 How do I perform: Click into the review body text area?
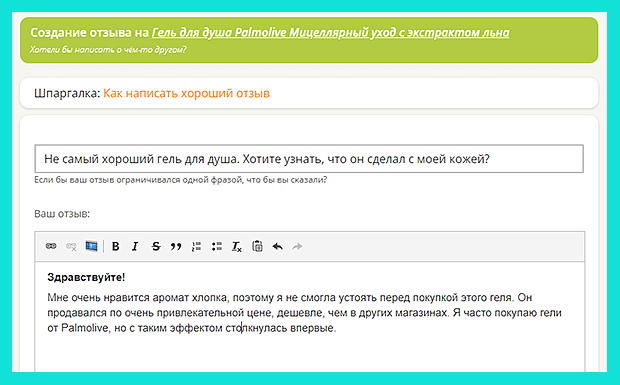click(x=310, y=316)
